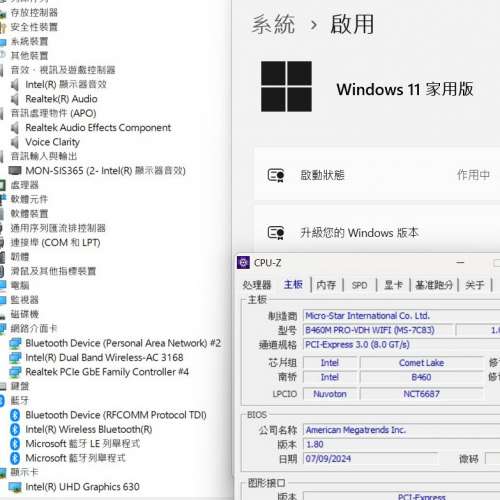Select 存放控制器 in device tree
This screenshot has height=500, width=500.
click(34, 13)
